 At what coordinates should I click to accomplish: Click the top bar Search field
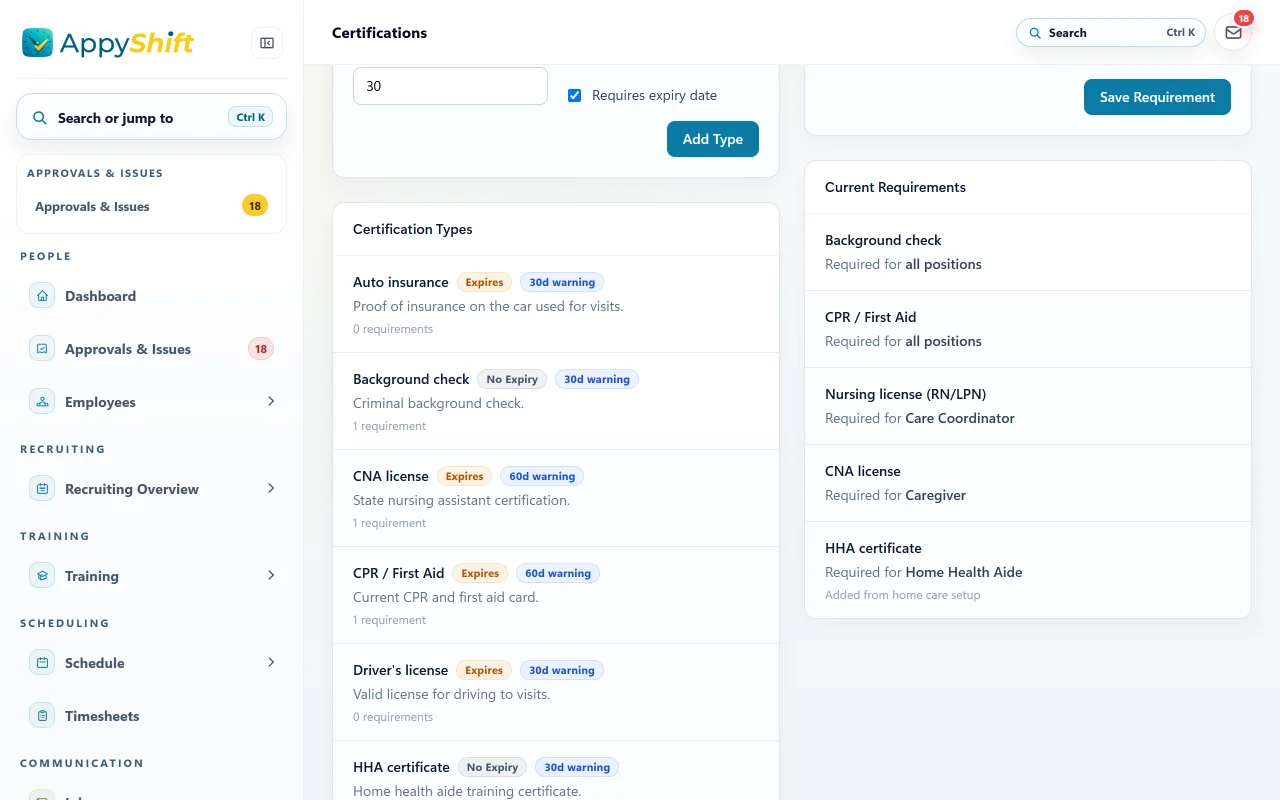[1111, 33]
